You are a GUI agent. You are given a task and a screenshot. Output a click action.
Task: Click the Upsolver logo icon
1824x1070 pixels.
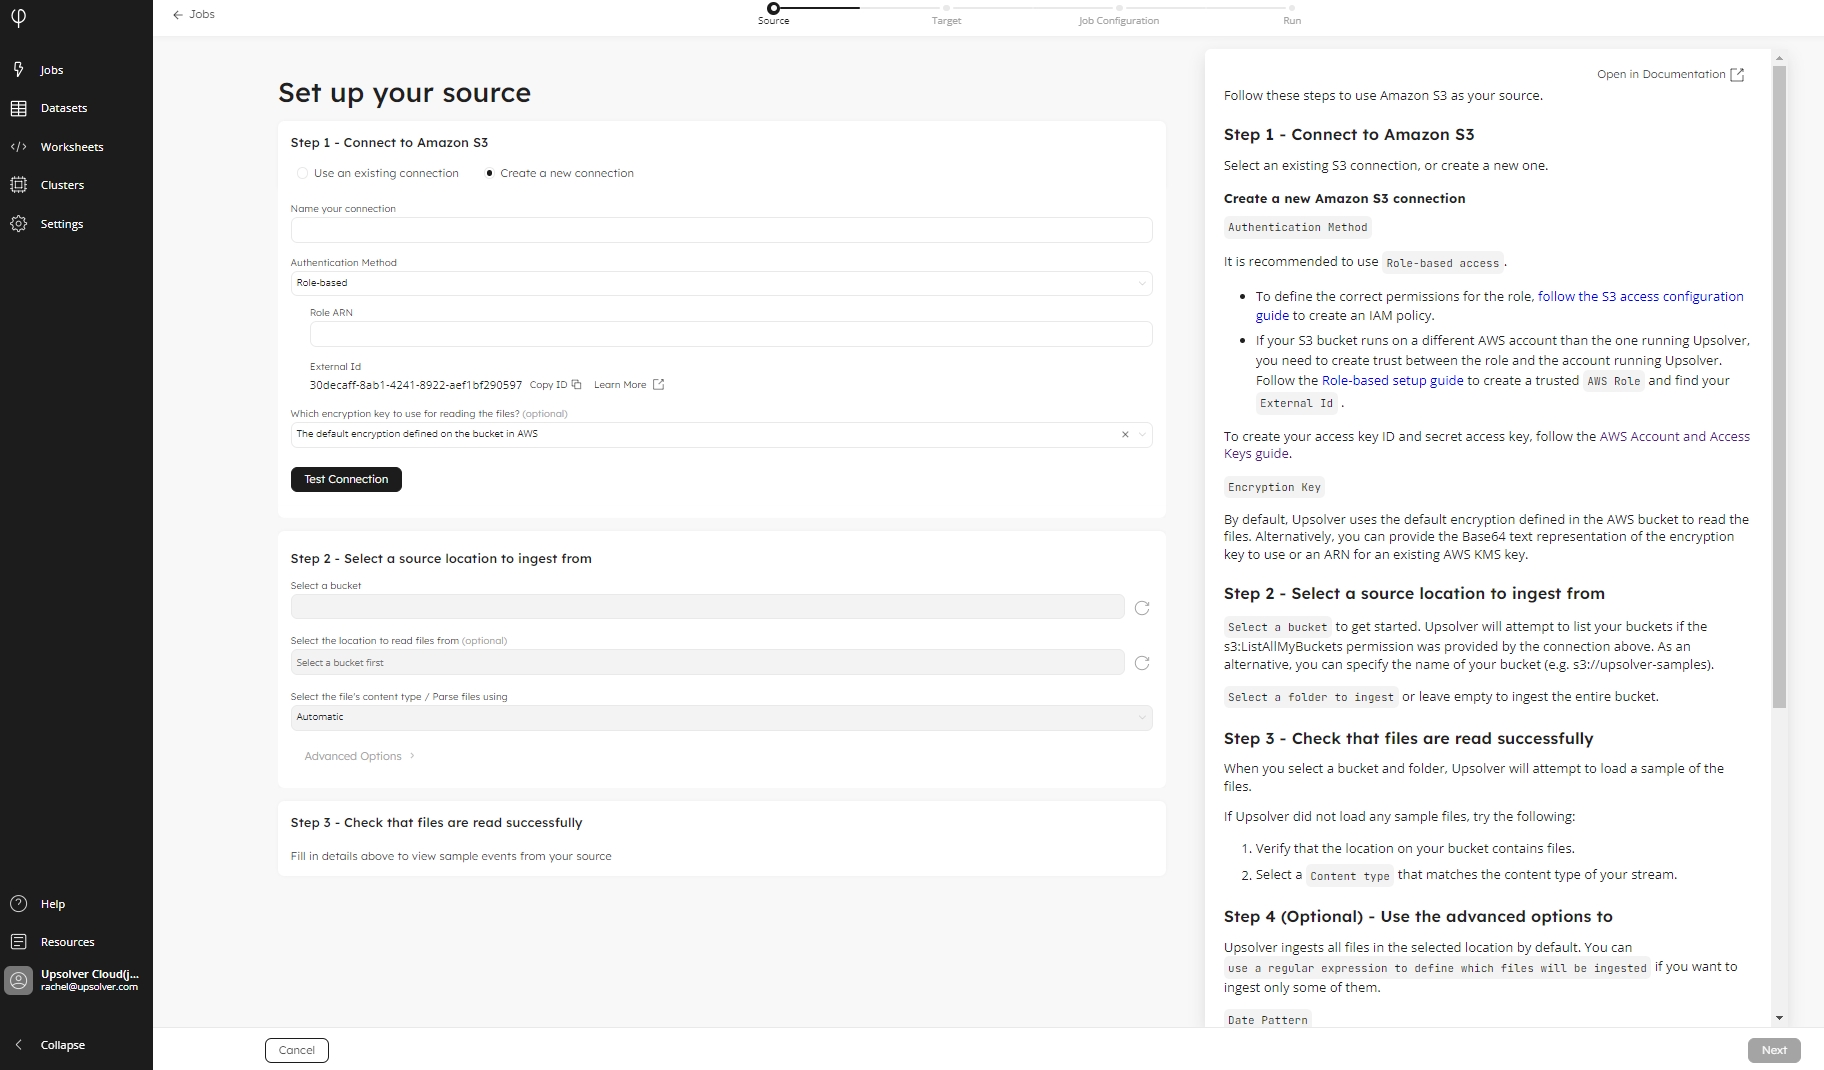click(x=18, y=17)
